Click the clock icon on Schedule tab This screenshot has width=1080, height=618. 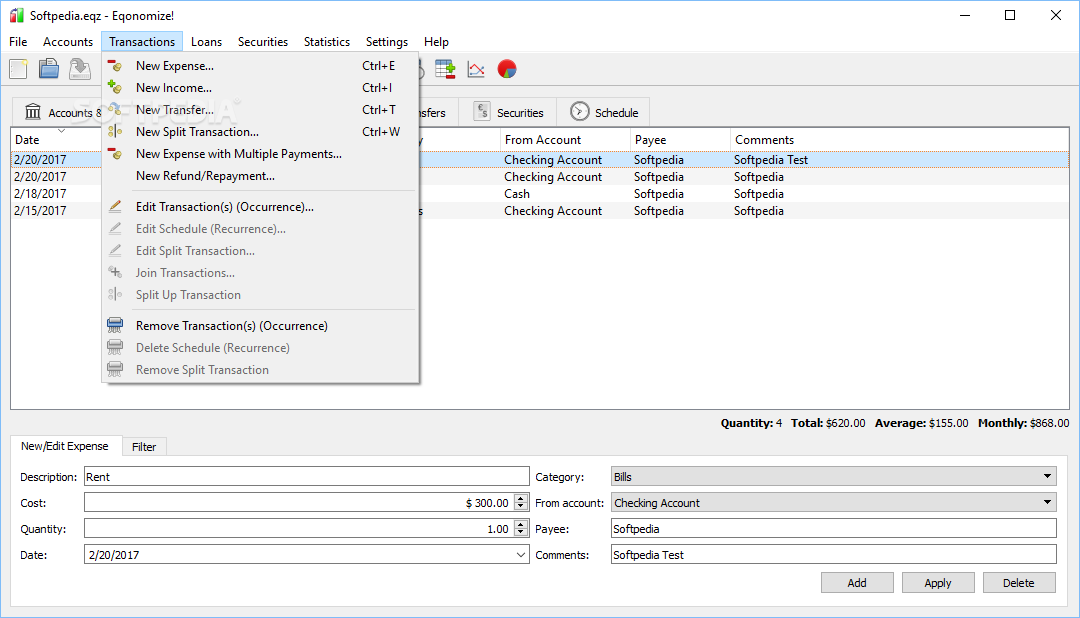(580, 112)
